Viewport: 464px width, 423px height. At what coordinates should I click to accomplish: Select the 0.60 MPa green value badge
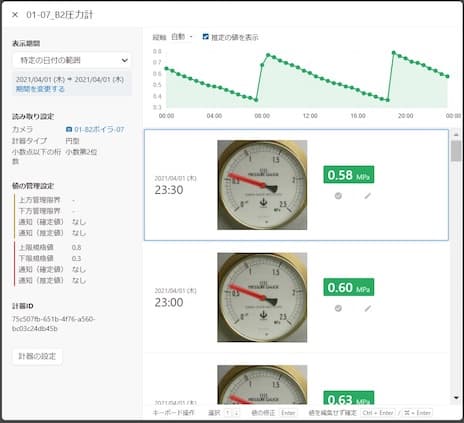[349, 287]
